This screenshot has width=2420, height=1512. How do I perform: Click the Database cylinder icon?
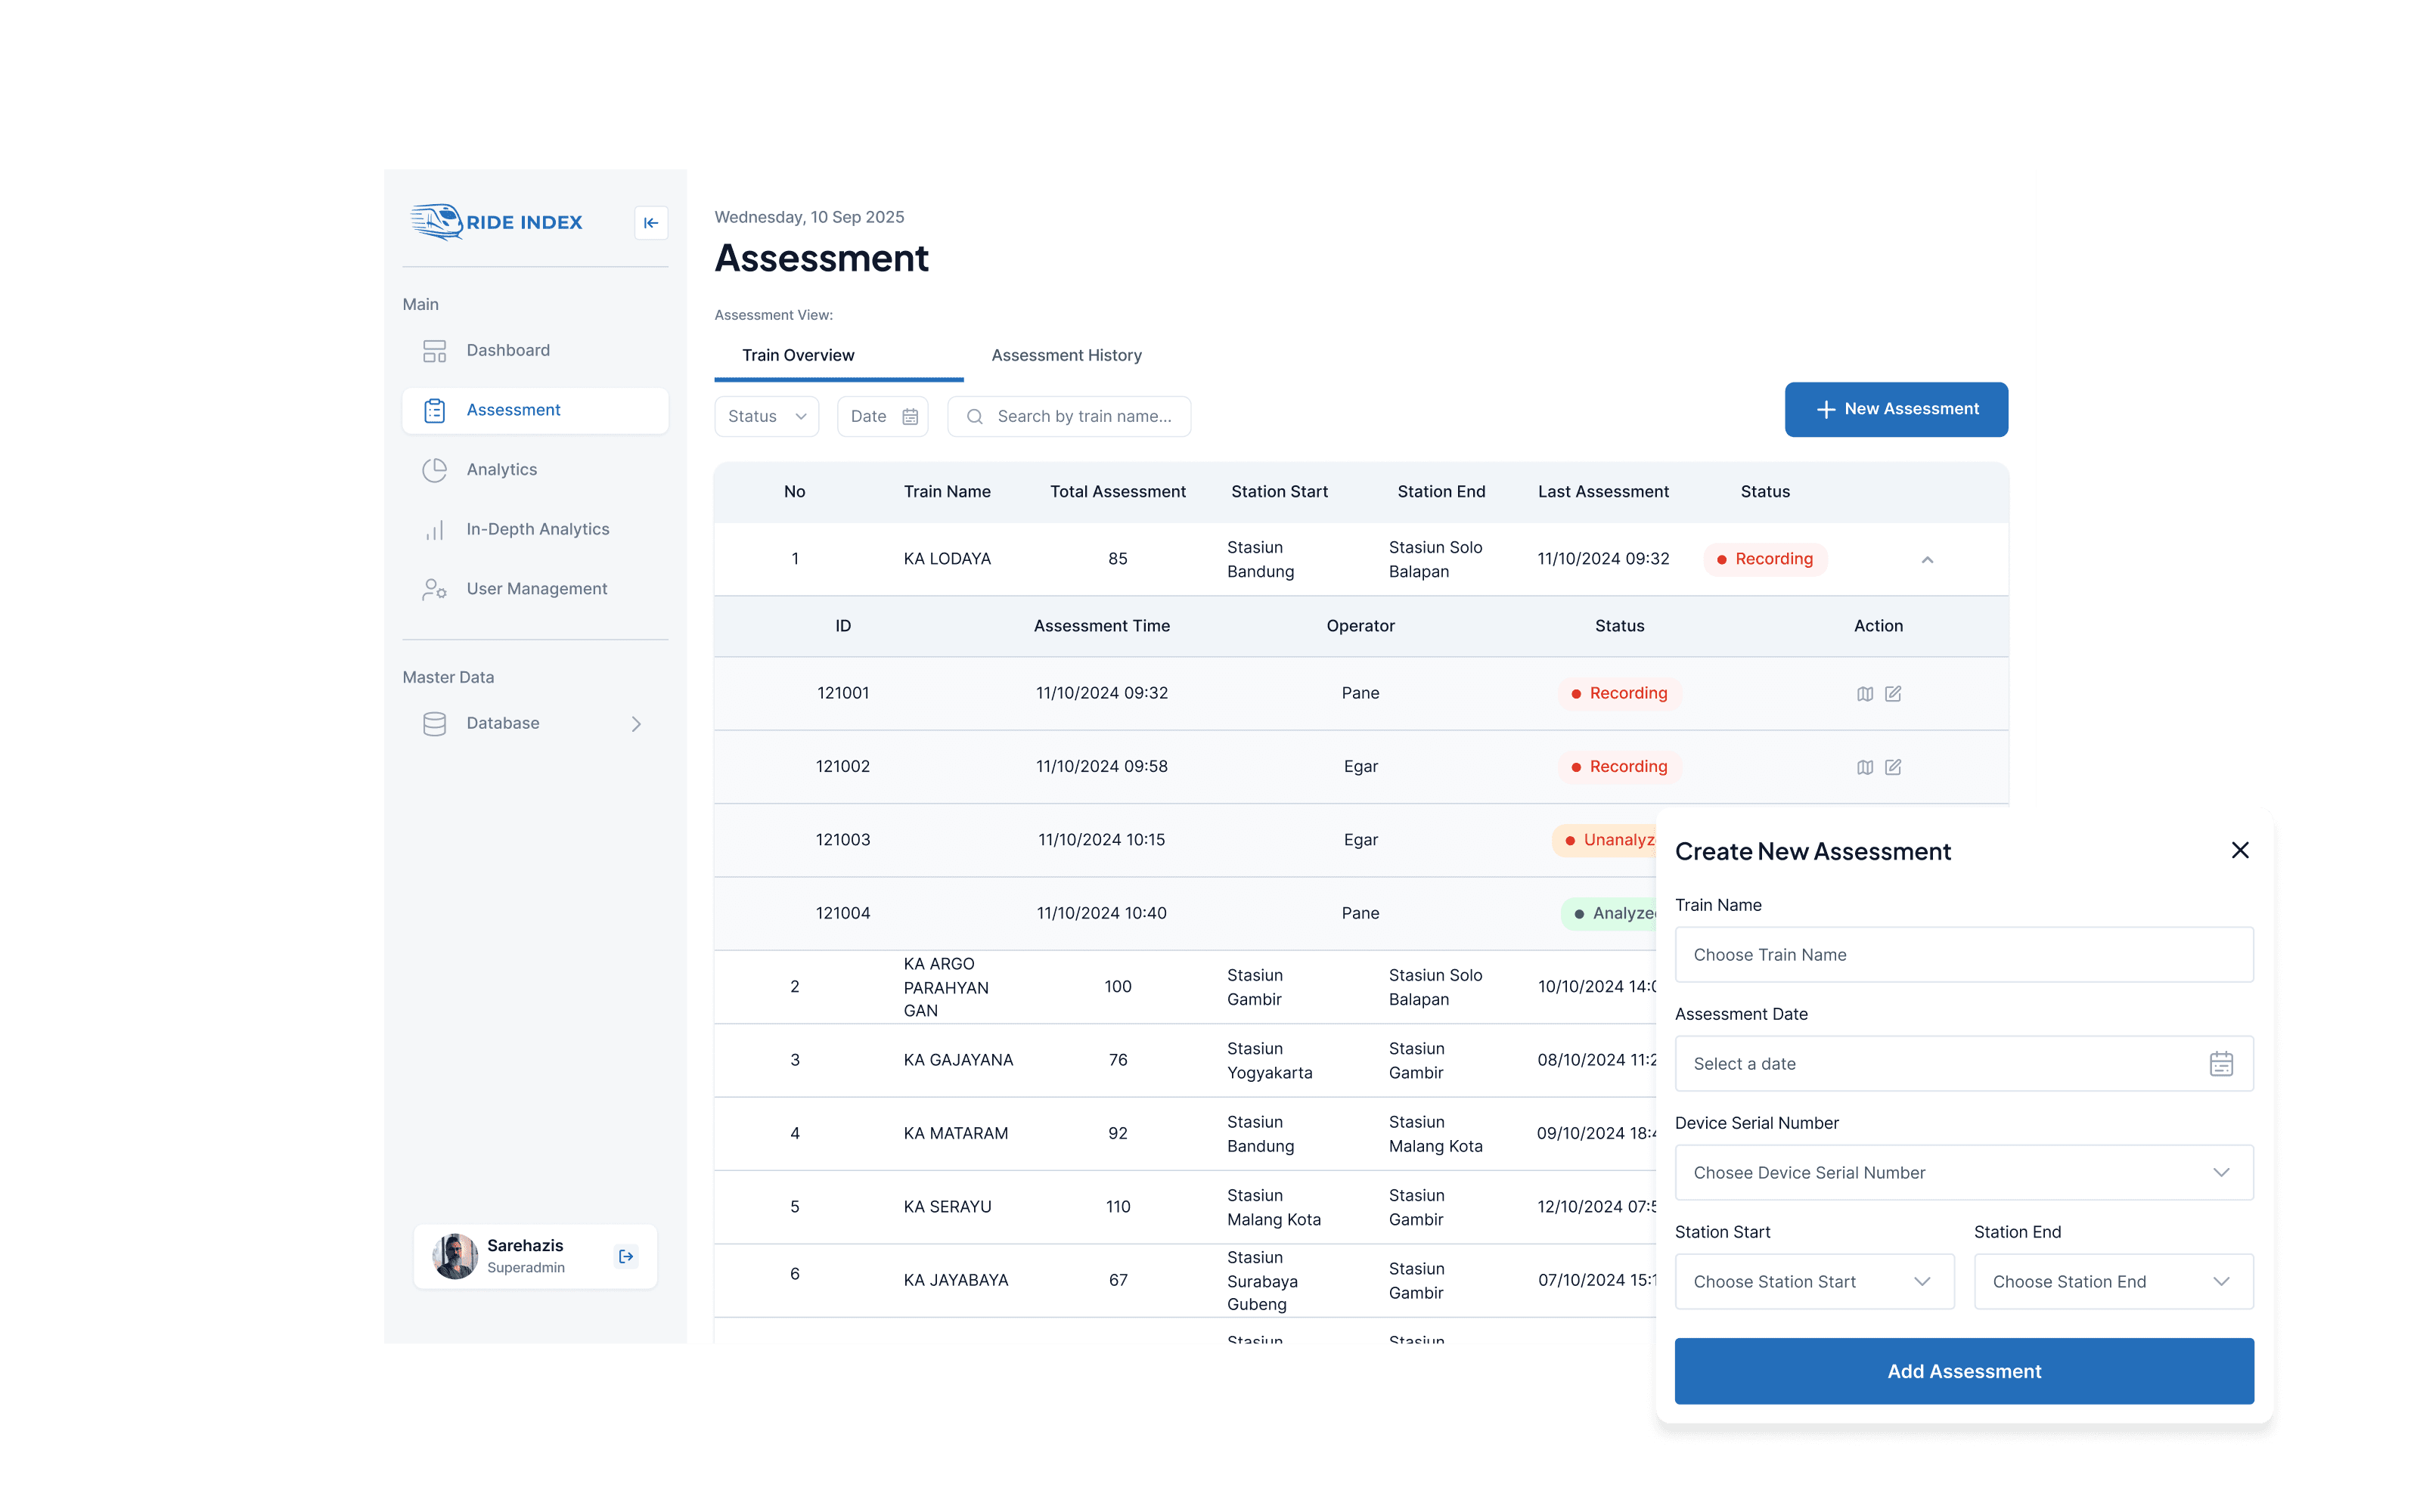(x=434, y=724)
